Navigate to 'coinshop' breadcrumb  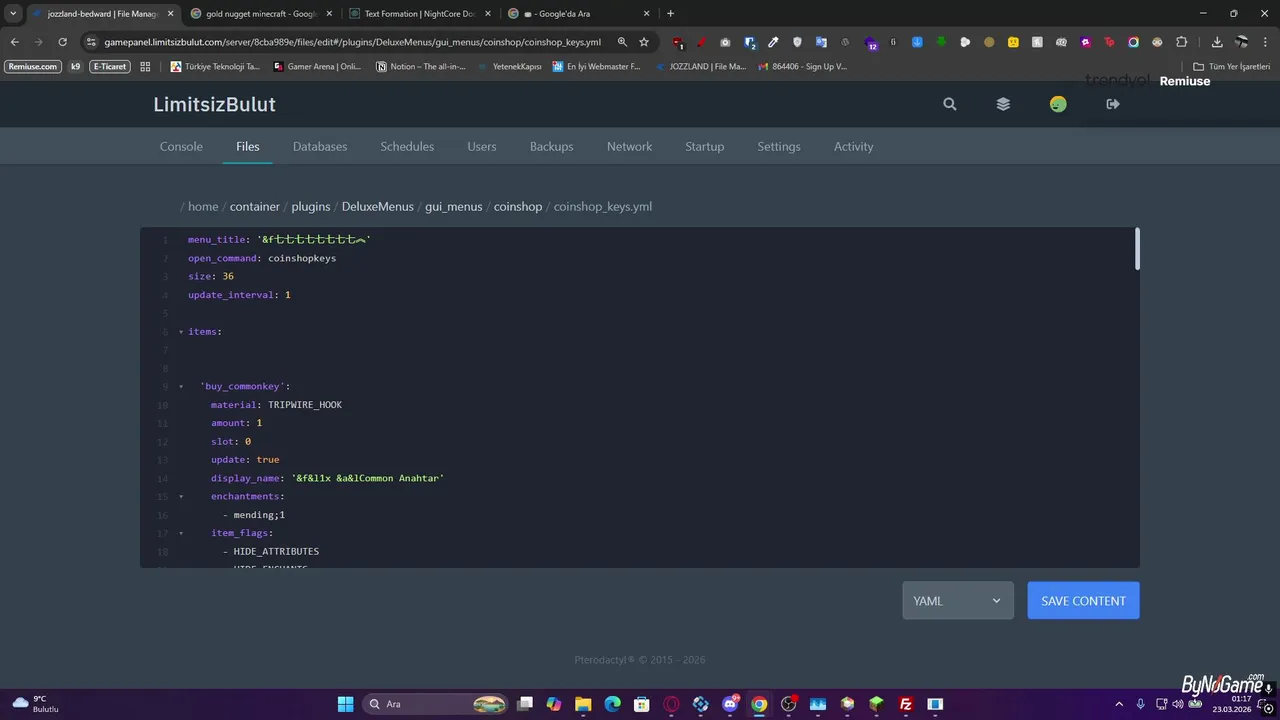(x=518, y=206)
